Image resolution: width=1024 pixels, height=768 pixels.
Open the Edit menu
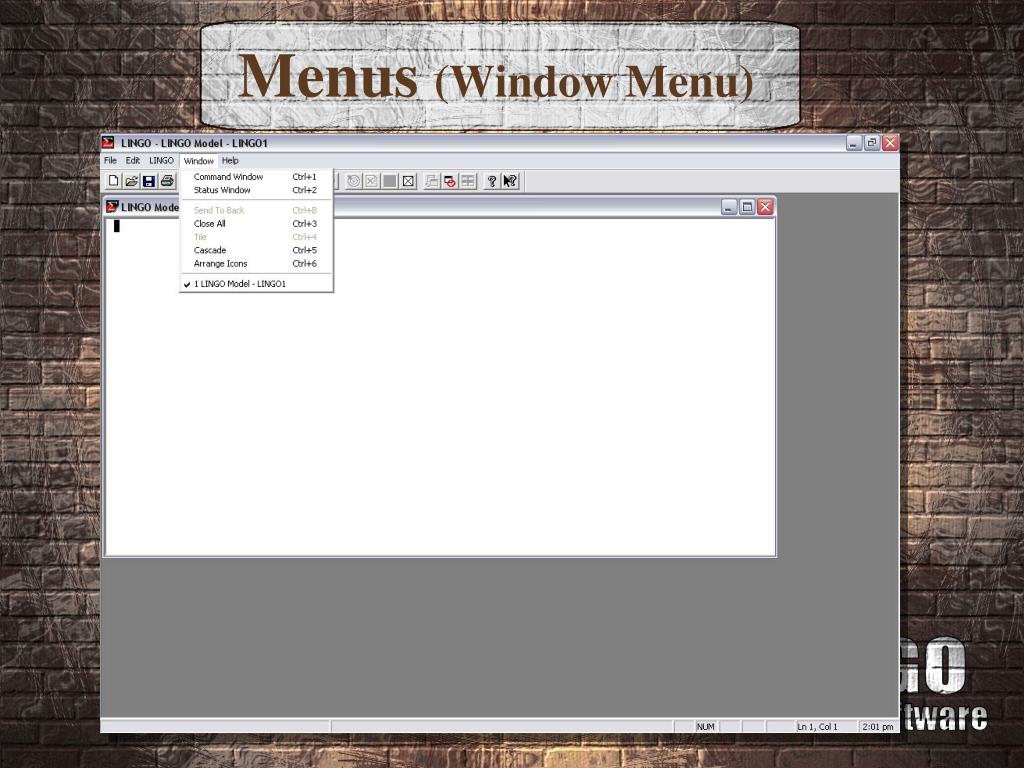tap(133, 161)
